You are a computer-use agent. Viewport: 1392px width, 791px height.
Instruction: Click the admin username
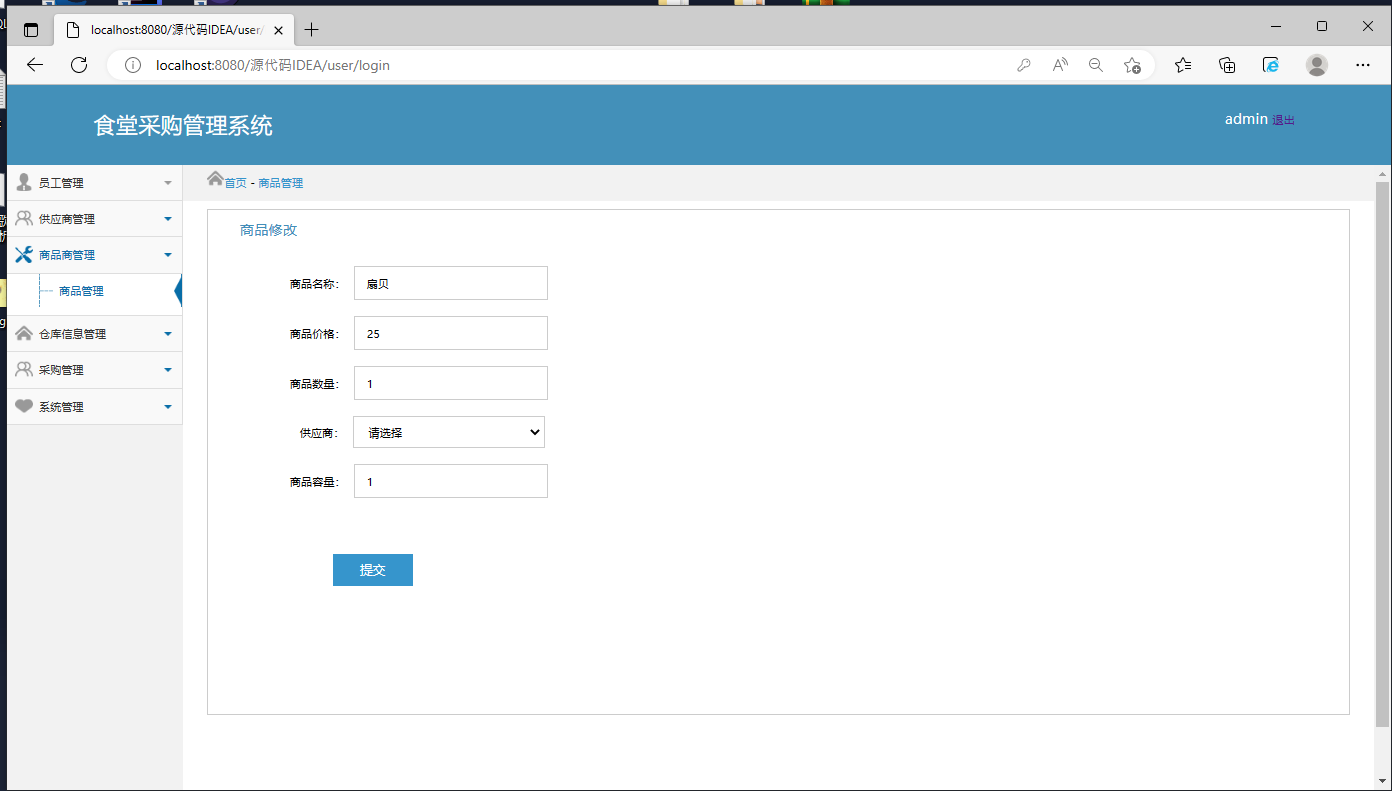[x=1246, y=119]
